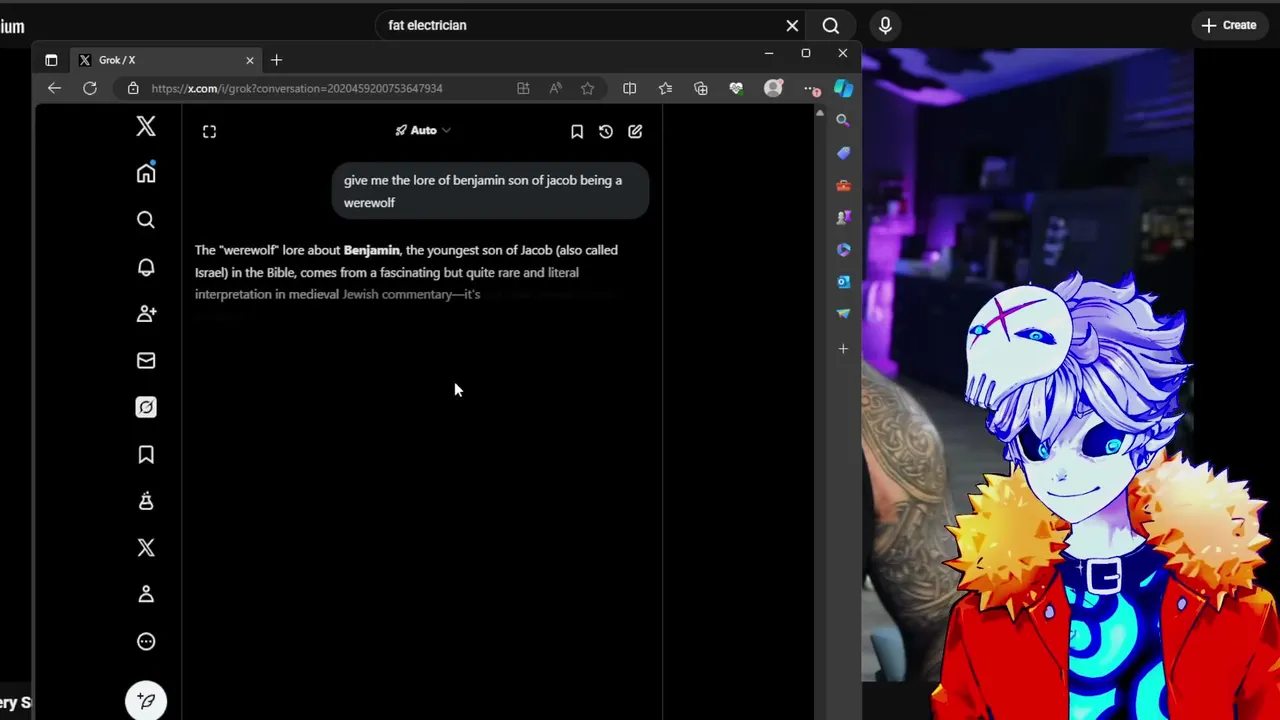Expand Grok chat to fullscreen
Screen dimensions: 1280x720
(x=209, y=131)
